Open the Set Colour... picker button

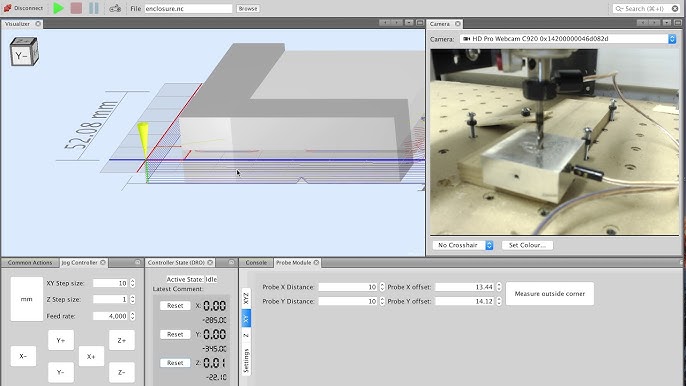(x=527, y=245)
